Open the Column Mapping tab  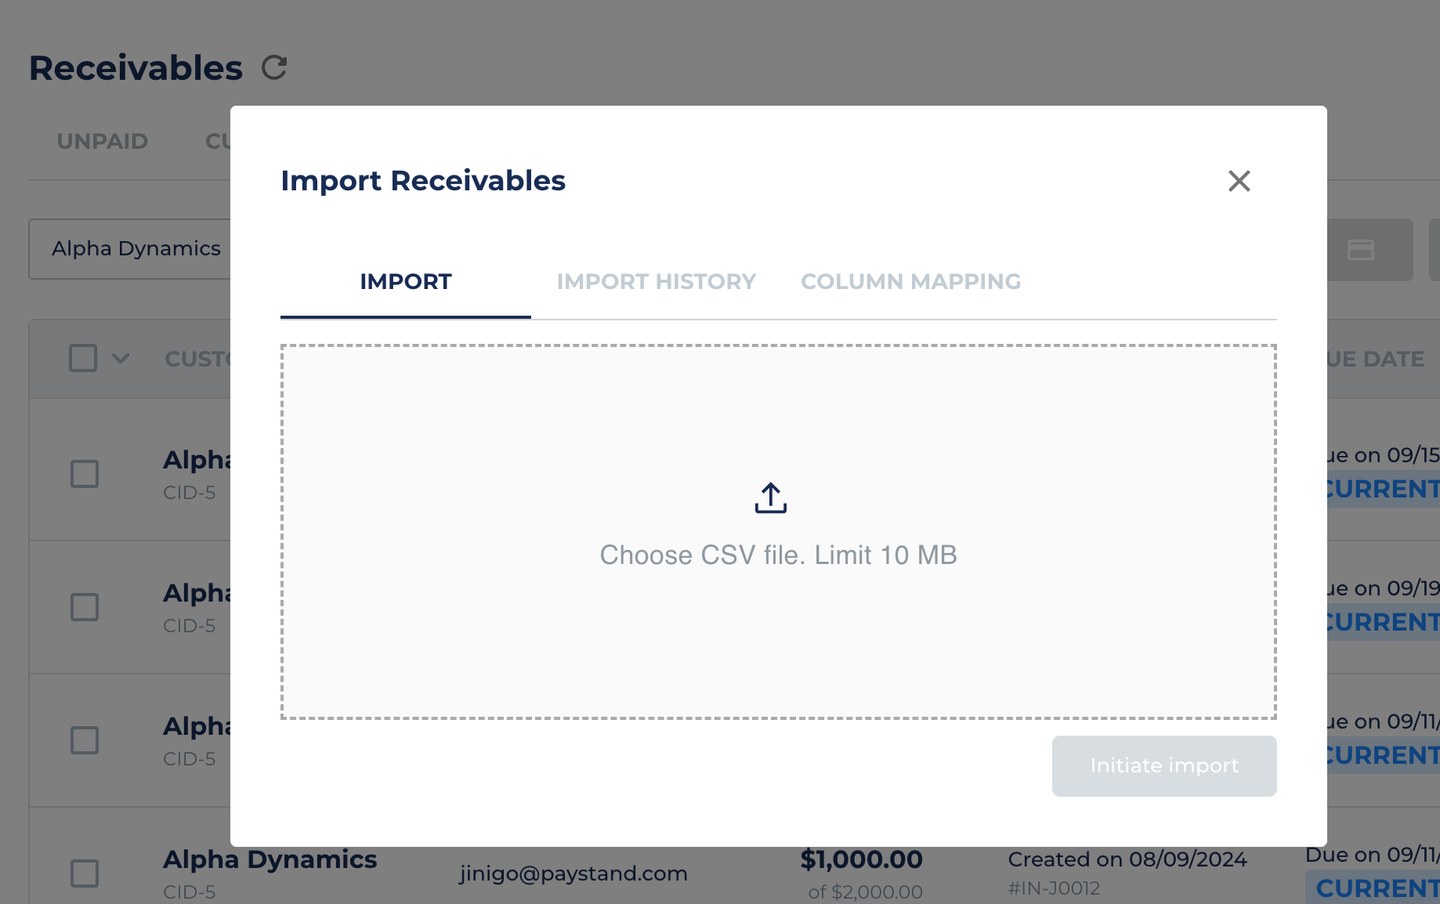911,282
